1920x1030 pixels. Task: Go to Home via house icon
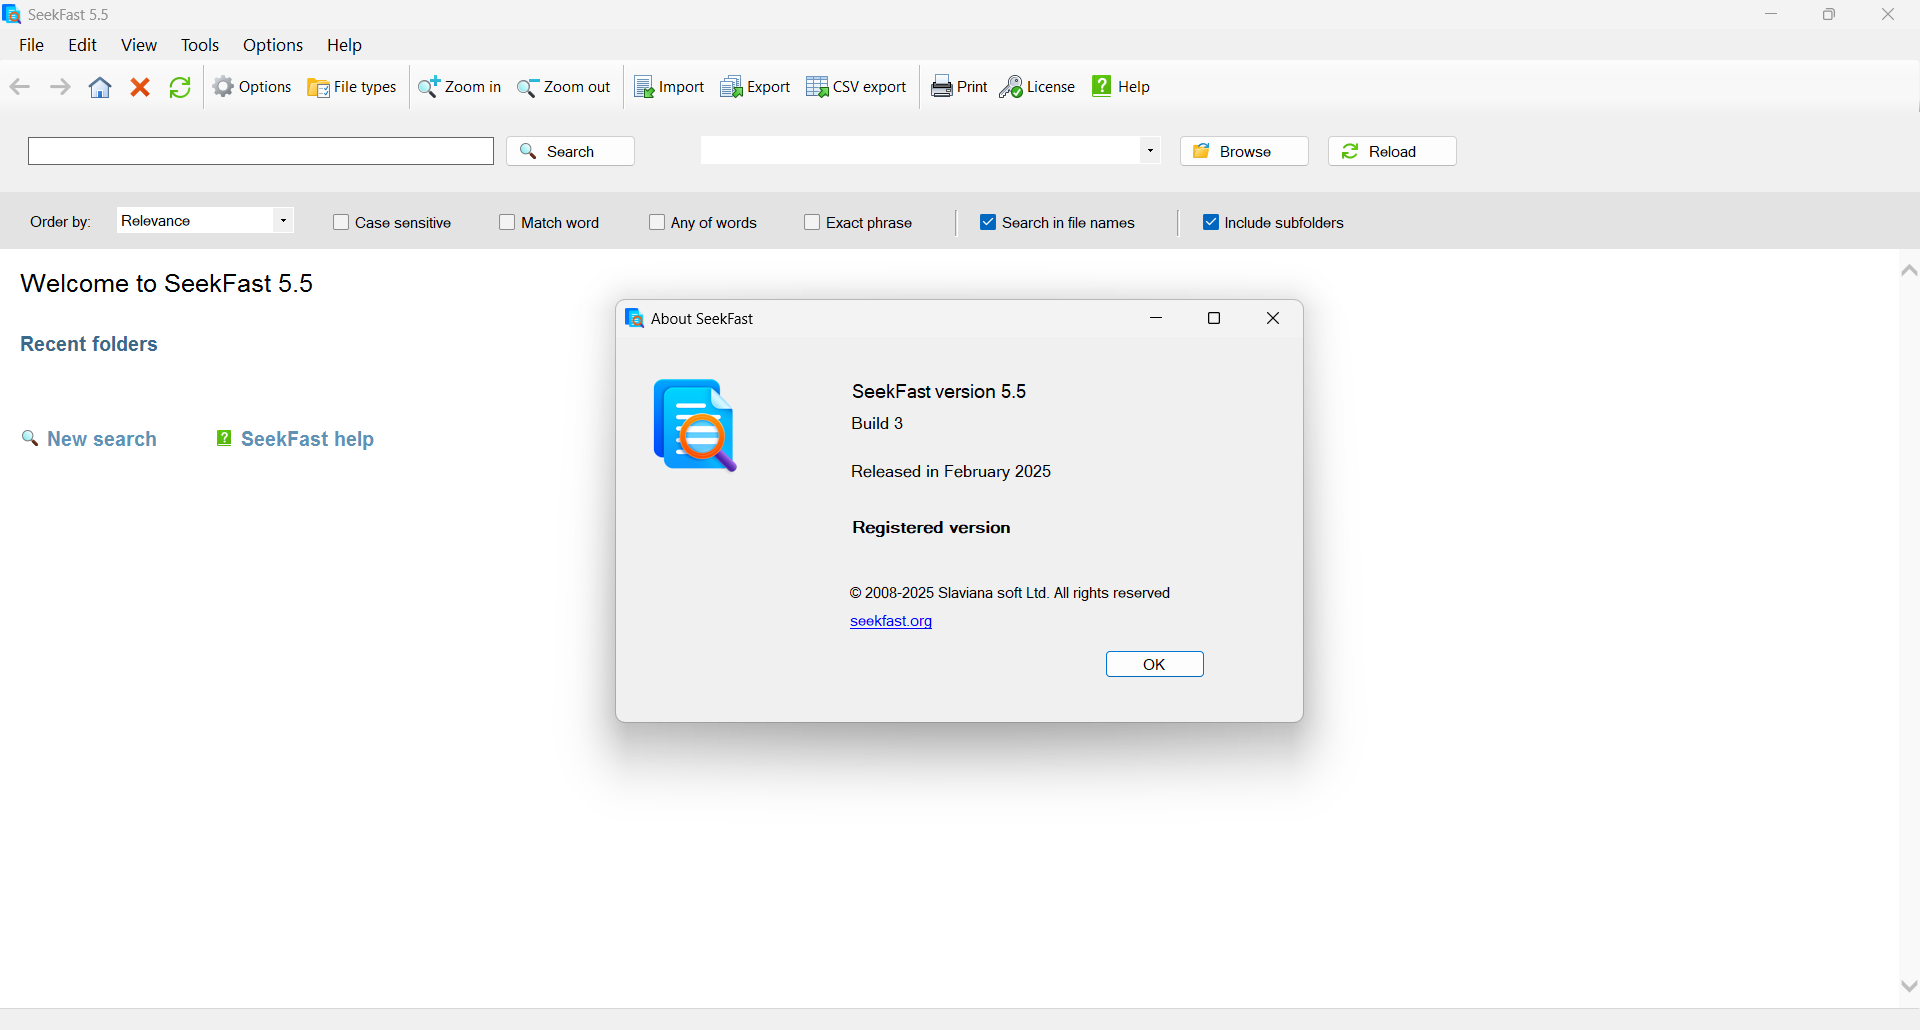(x=100, y=87)
